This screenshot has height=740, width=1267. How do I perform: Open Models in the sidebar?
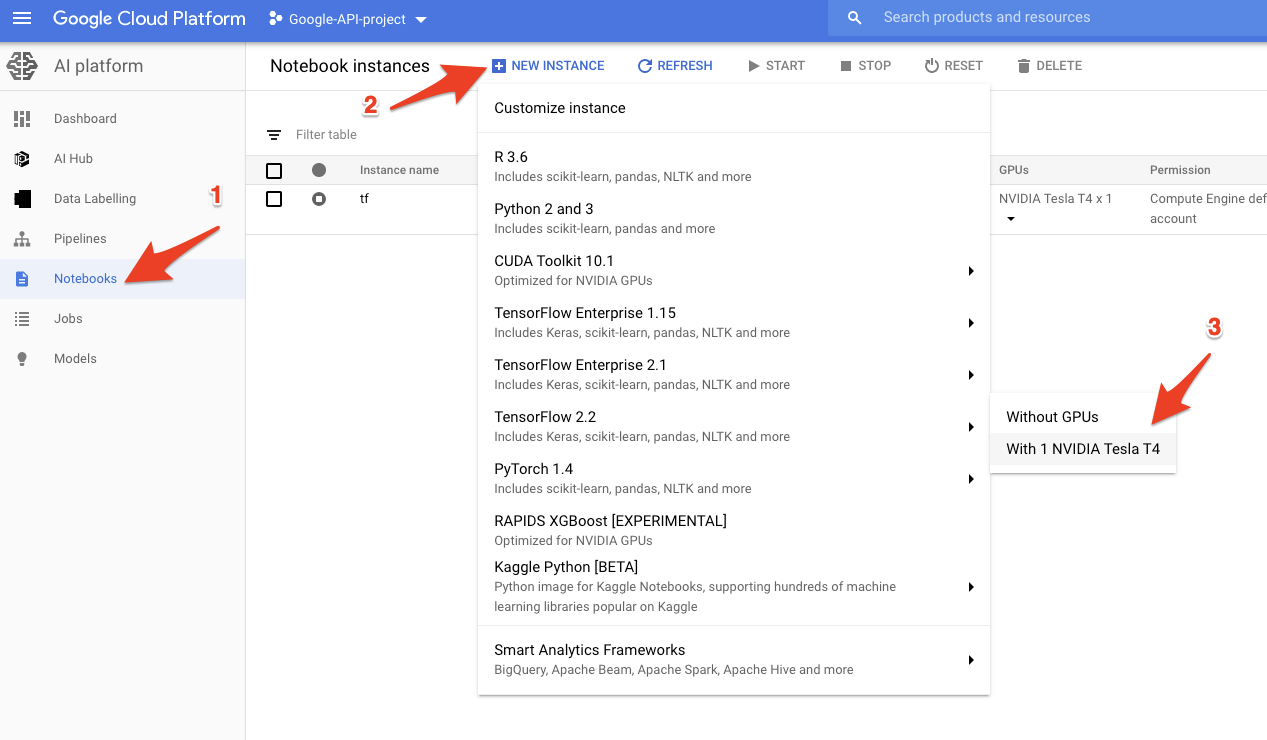pos(122,359)
